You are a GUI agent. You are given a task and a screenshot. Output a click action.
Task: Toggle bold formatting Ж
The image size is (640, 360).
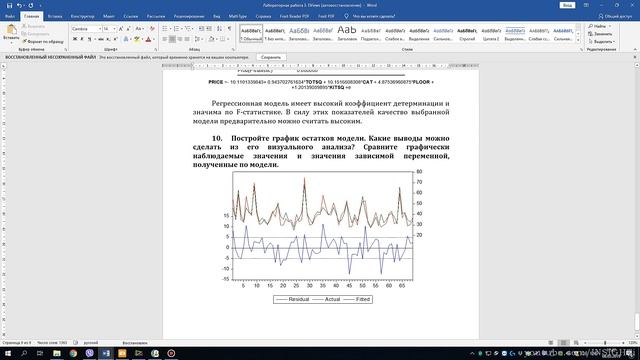coord(75,39)
